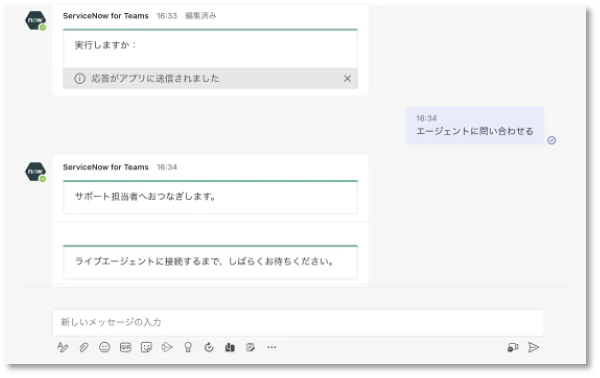Open the GIF picker
Viewport: 600px width, 378px height.
point(126,347)
